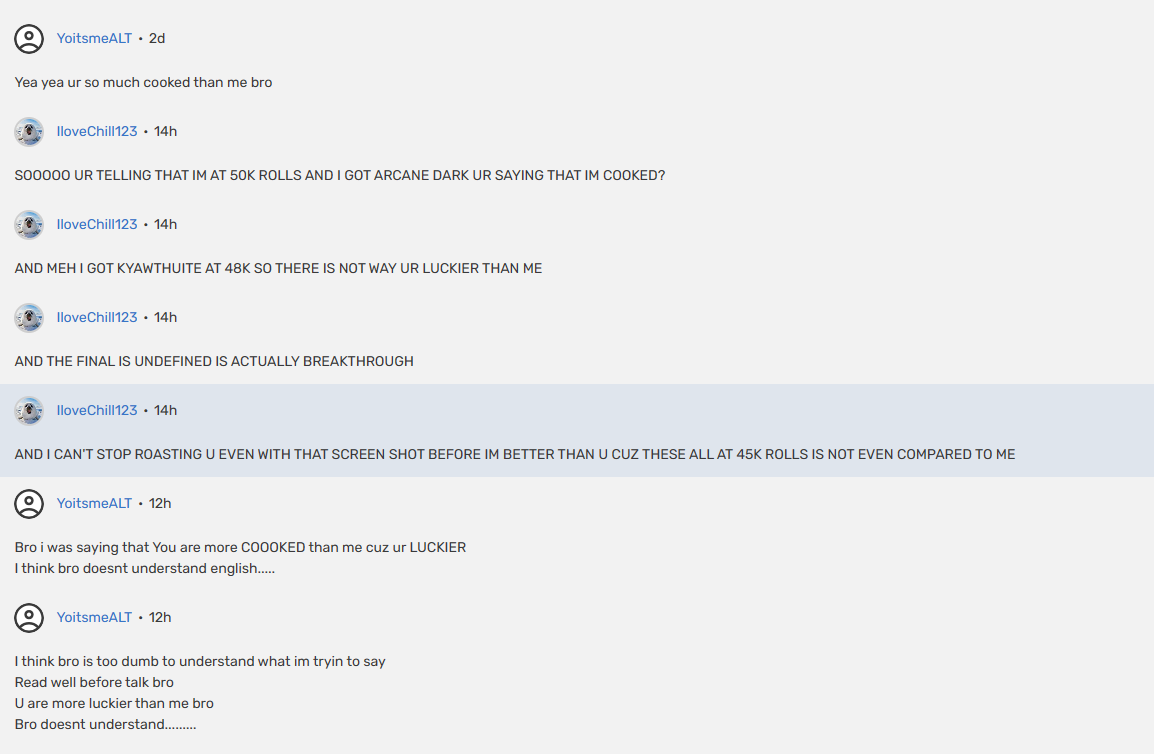The width and height of the screenshot is (1154, 754).
Task: Click the 14h timestamp in the highlighted comment
Action: pos(165,411)
